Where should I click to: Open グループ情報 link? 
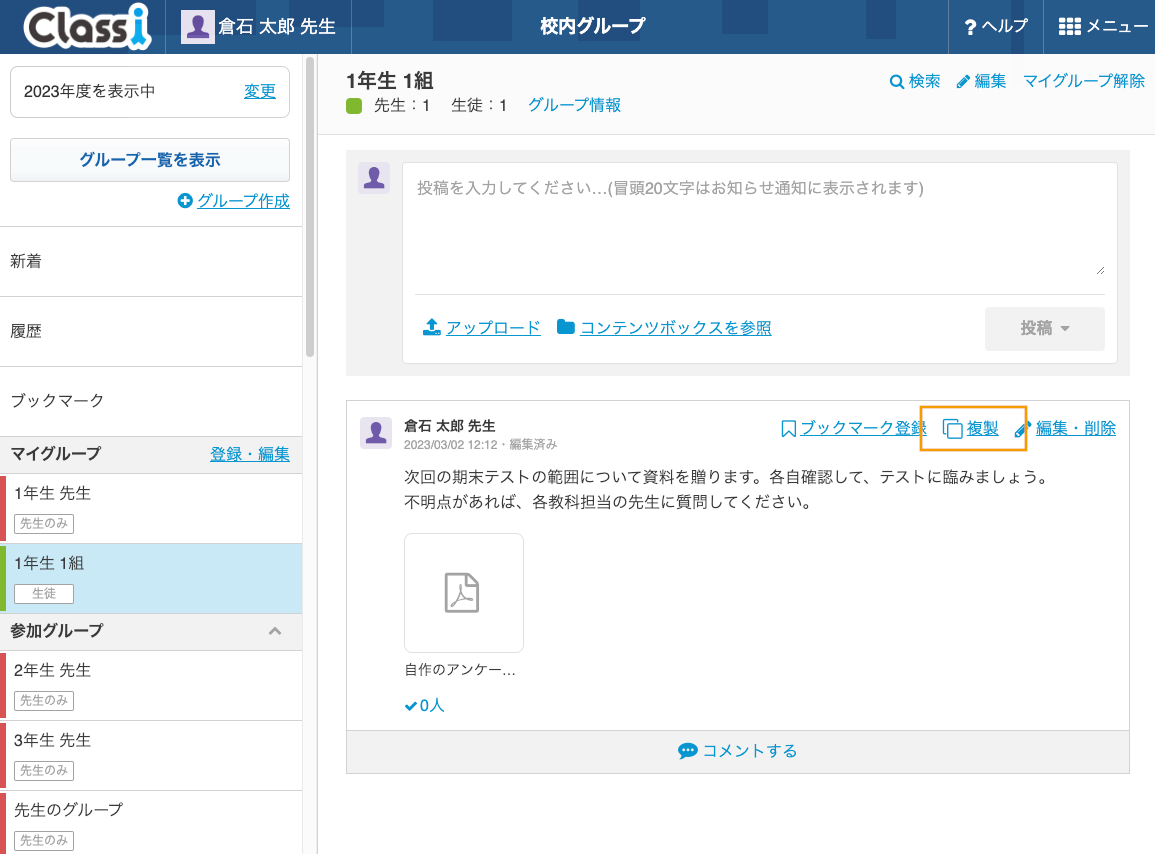point(574,105)
